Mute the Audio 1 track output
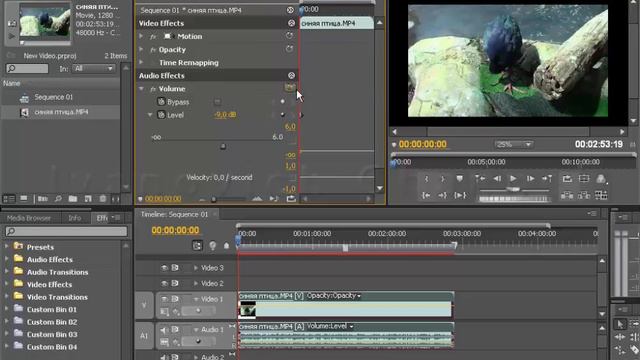640x360 pixels. 164,330
